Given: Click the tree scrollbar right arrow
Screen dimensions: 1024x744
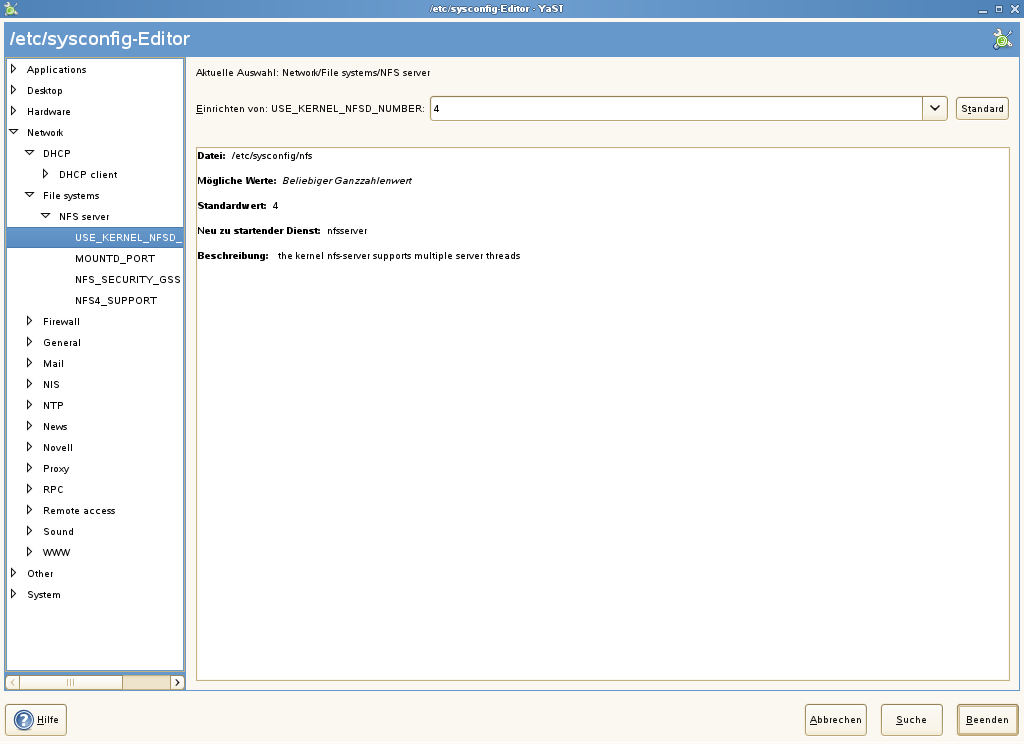Looking at the screenshot, I should (x=177, y=683).
